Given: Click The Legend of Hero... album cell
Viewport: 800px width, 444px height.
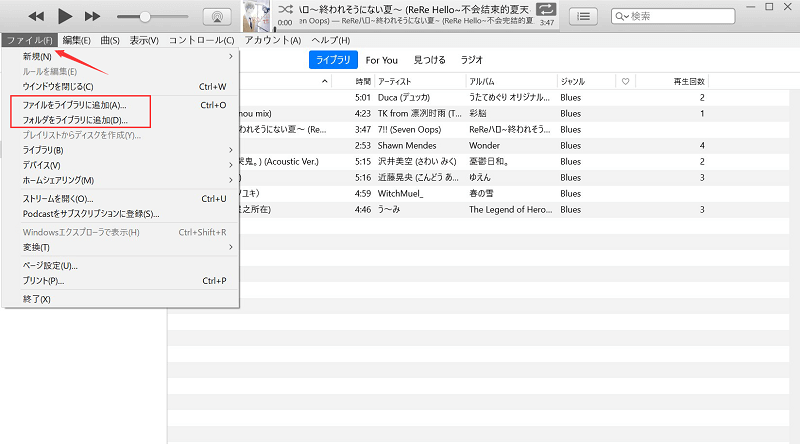Looking at the screenshot, I should point(511,210).
